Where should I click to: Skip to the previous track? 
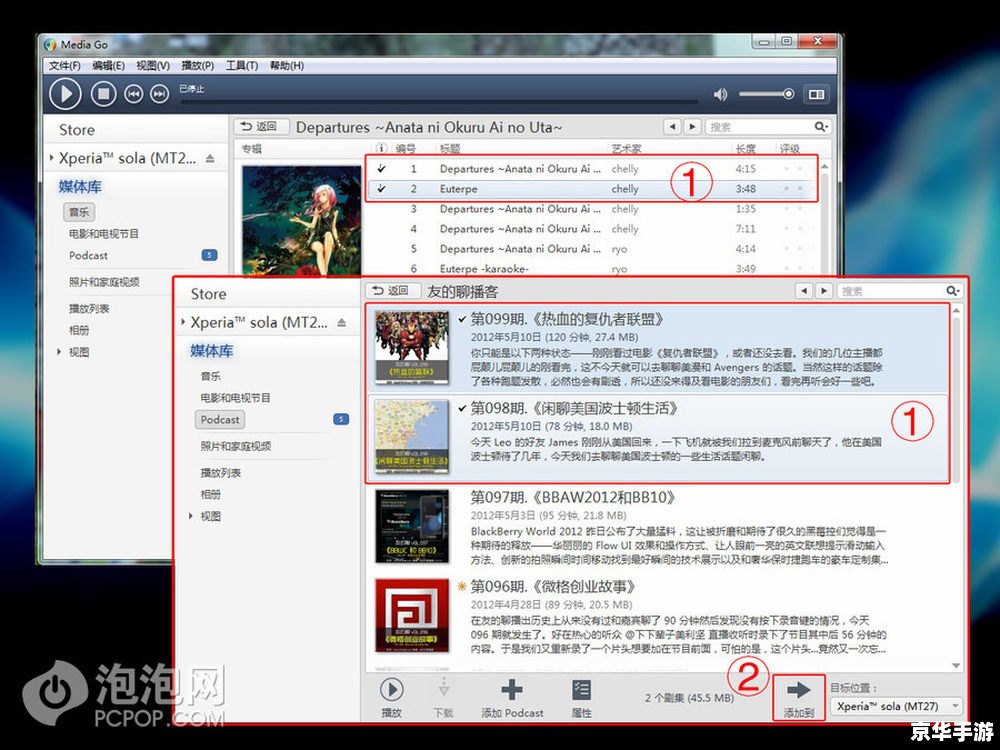coord(133,94)
